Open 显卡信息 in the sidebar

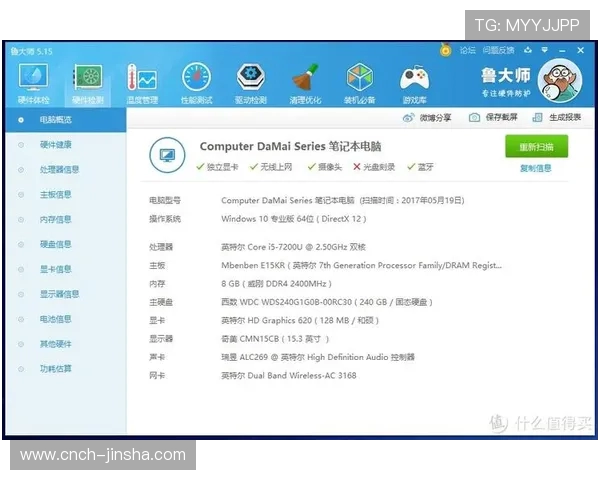tap(55, 269)
